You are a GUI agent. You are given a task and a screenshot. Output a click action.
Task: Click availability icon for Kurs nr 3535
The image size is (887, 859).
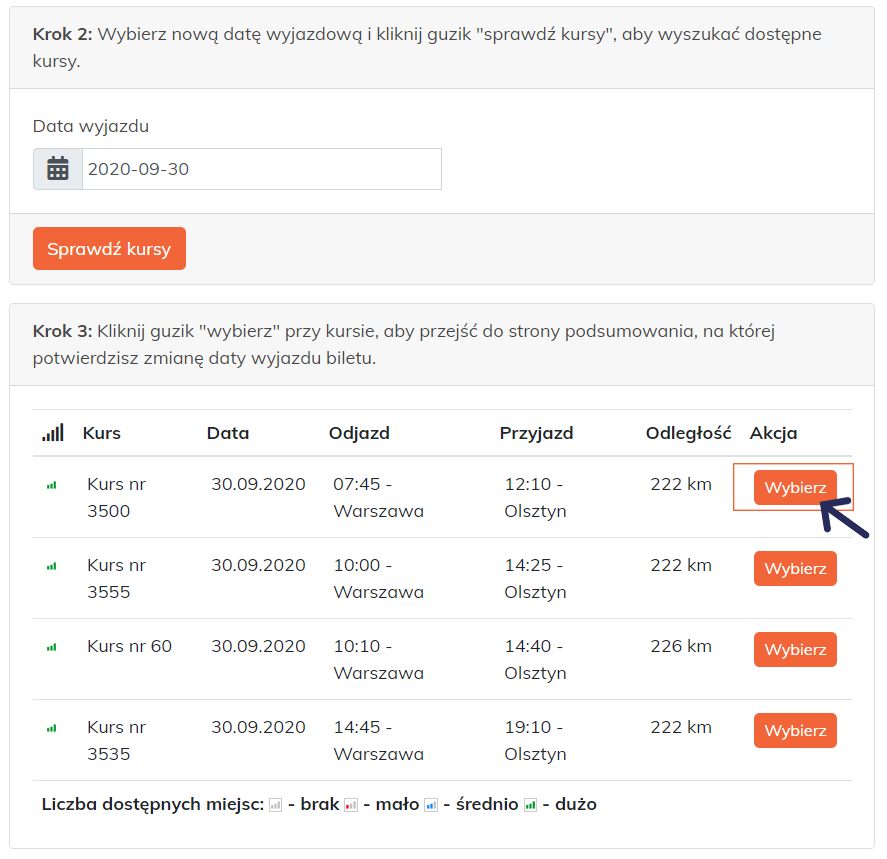[x=51, y=728]
